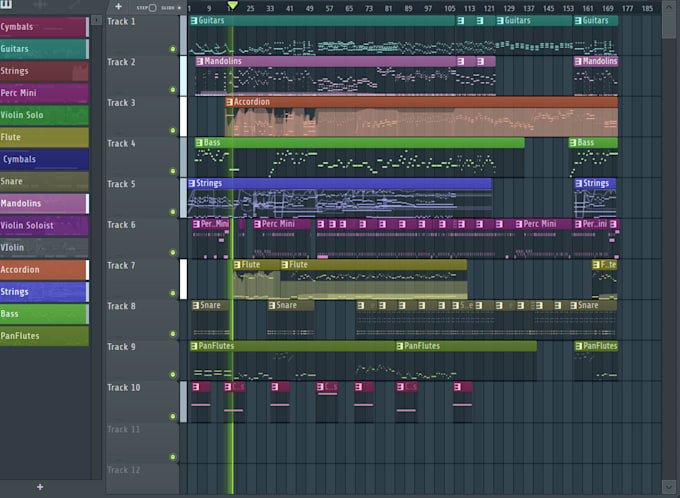Select the Track 6 header label

click(121, 225)
